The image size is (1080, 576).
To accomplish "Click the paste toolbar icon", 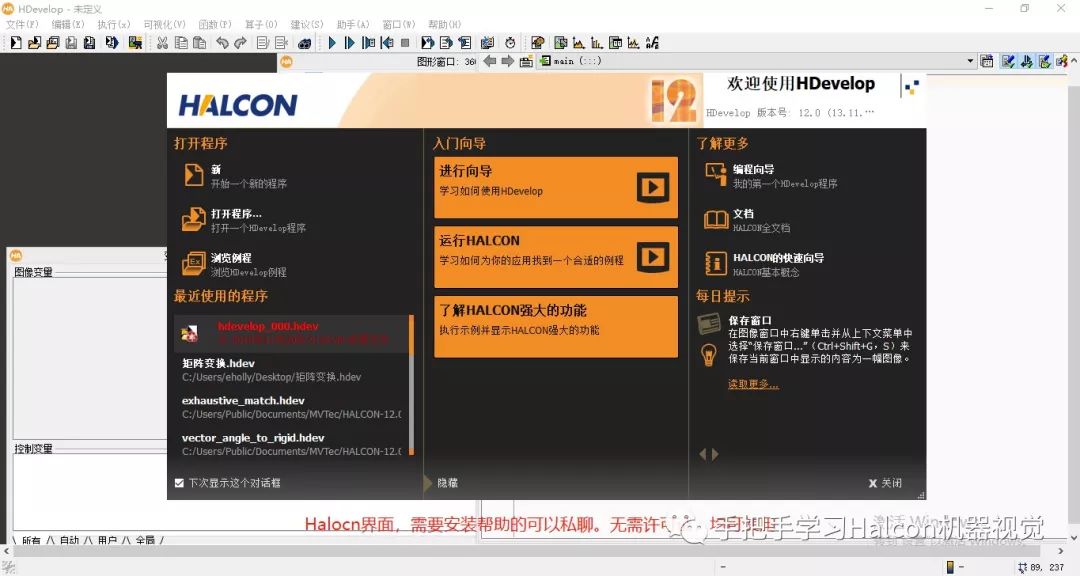I will 199,43.
